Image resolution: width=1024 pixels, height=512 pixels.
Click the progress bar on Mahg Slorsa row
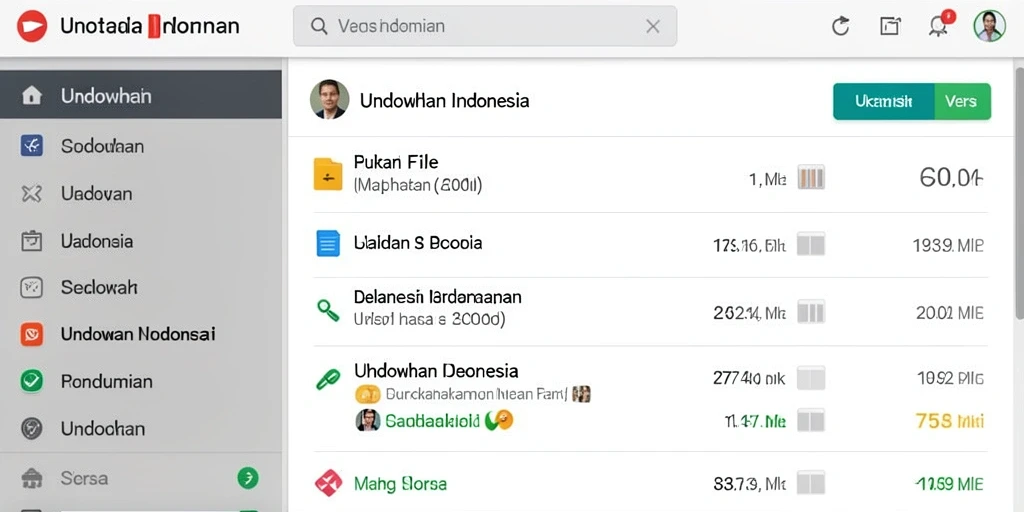[811, 483]
